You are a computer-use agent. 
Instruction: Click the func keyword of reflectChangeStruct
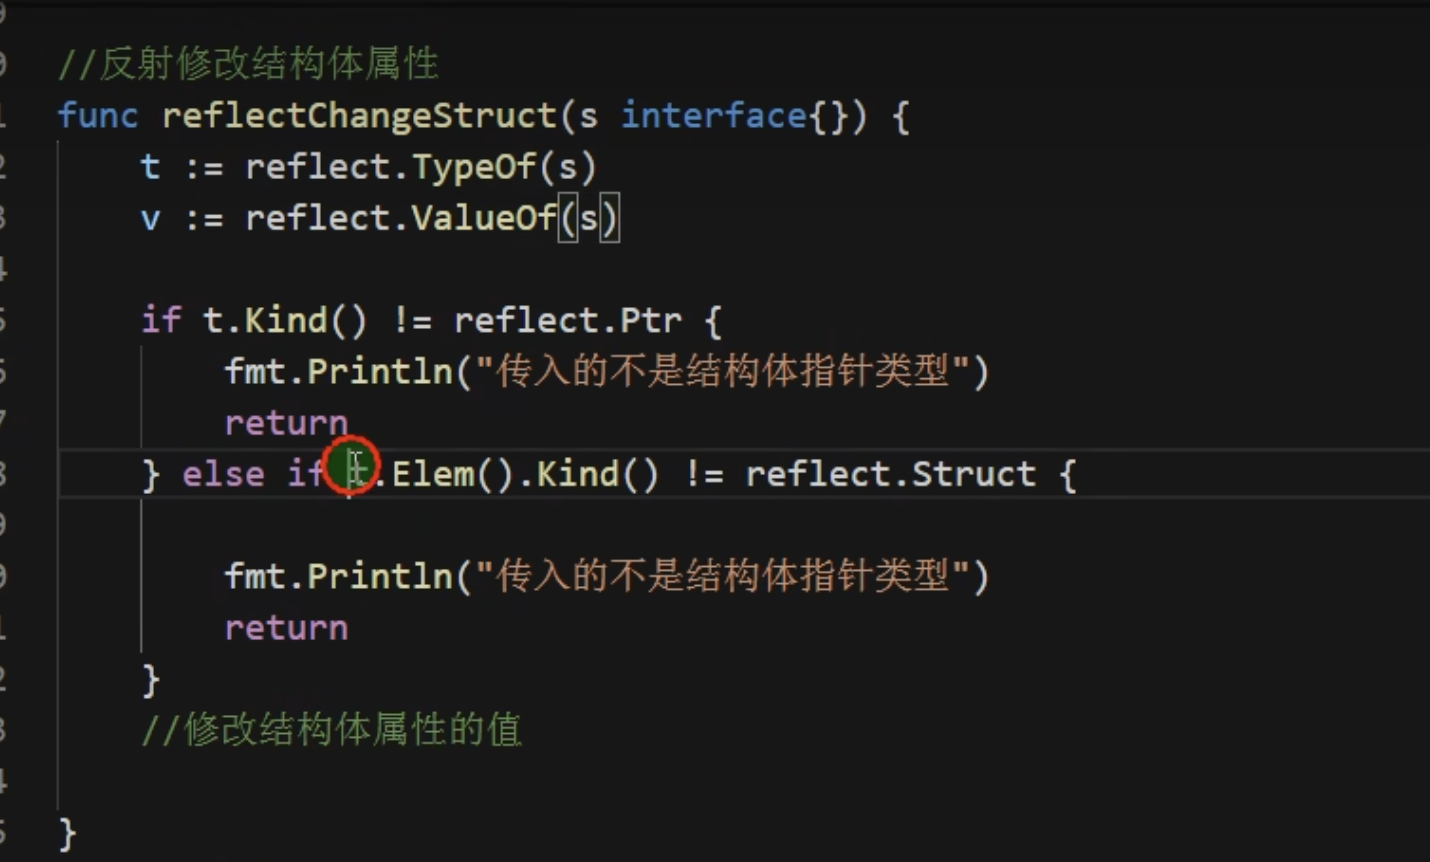point(97,116)
